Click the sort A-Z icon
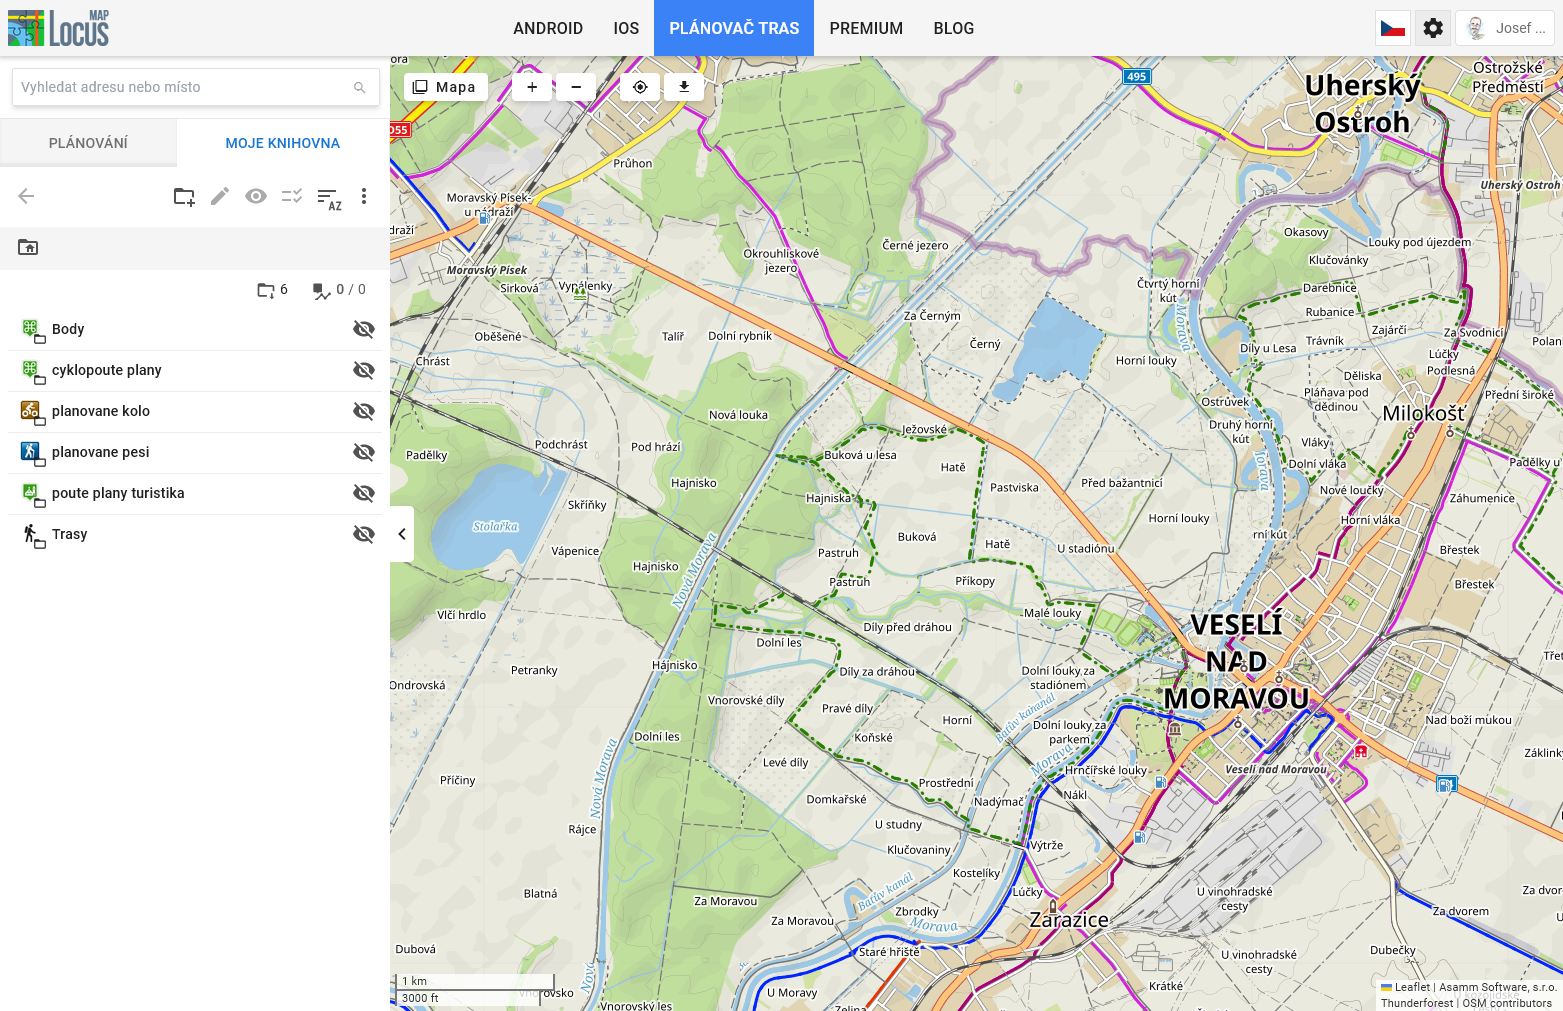 pos(328,198)
